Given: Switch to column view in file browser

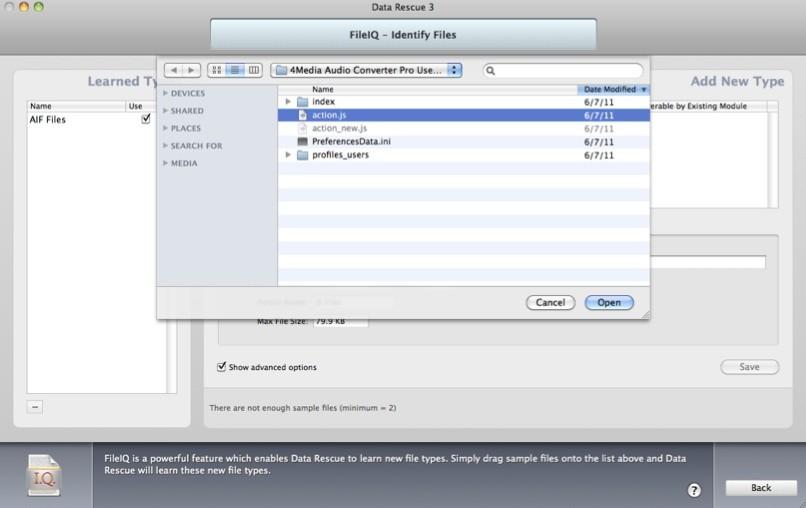Looking at the screenshot, I should click(253, 70).
